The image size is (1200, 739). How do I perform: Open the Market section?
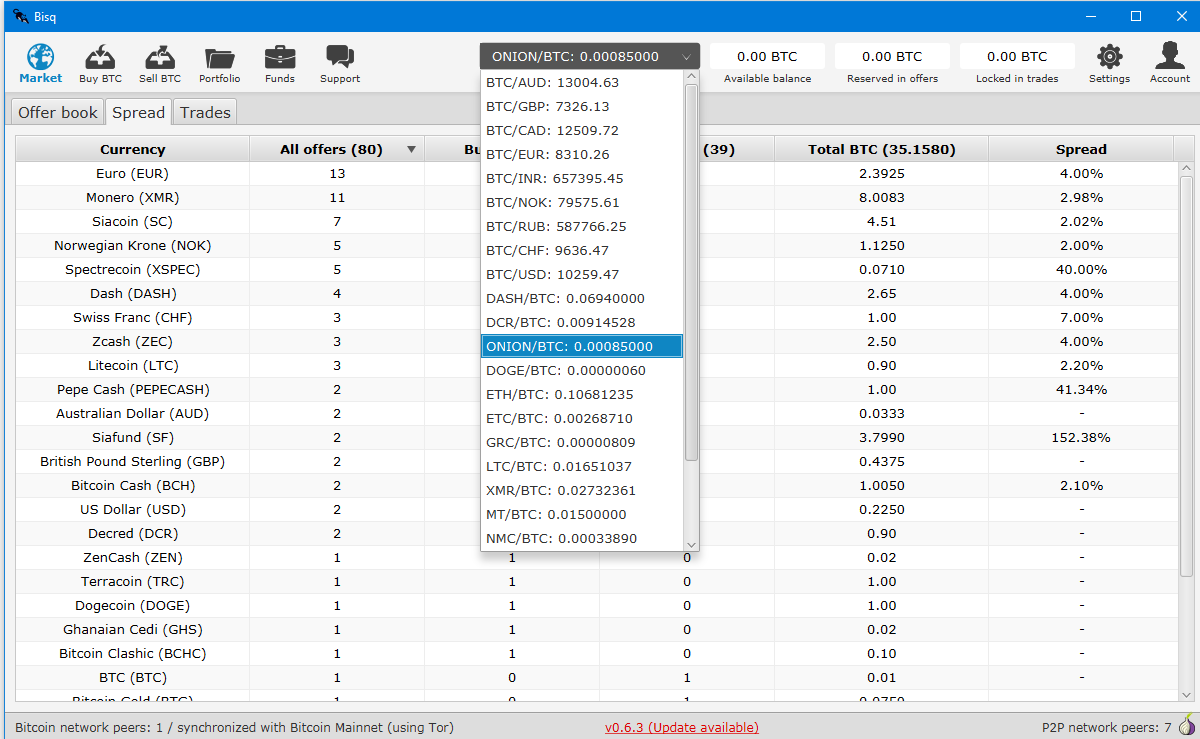(40, 64)
